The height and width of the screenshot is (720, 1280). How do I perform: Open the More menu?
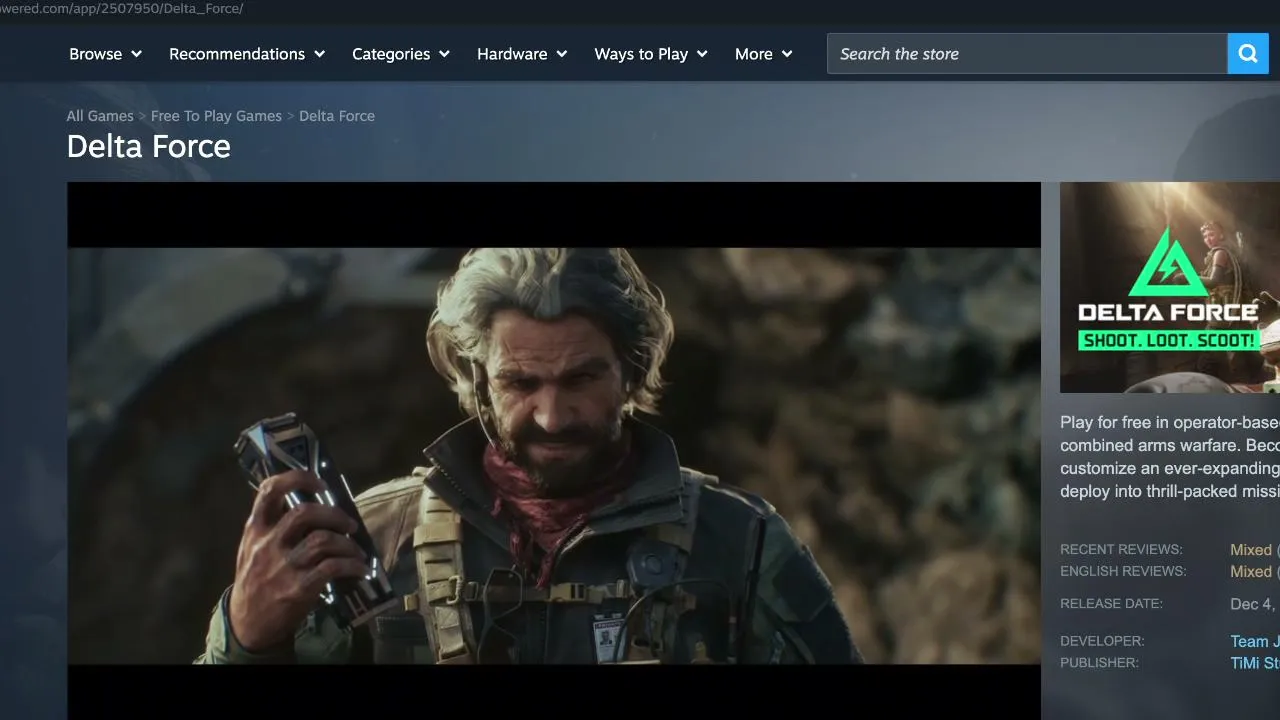764,54
